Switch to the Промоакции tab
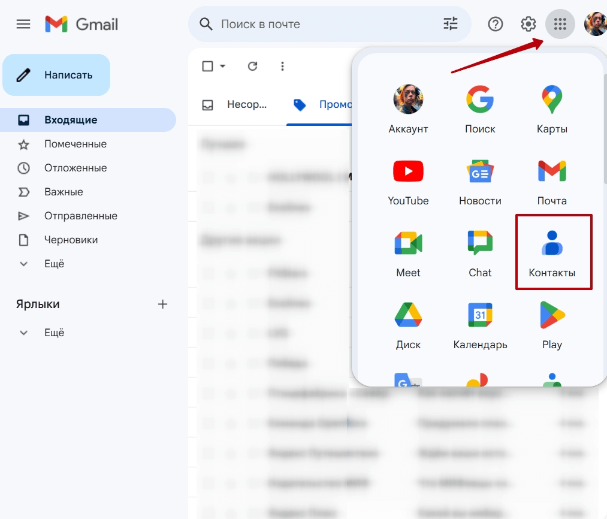607x519 pixels. 322,104
